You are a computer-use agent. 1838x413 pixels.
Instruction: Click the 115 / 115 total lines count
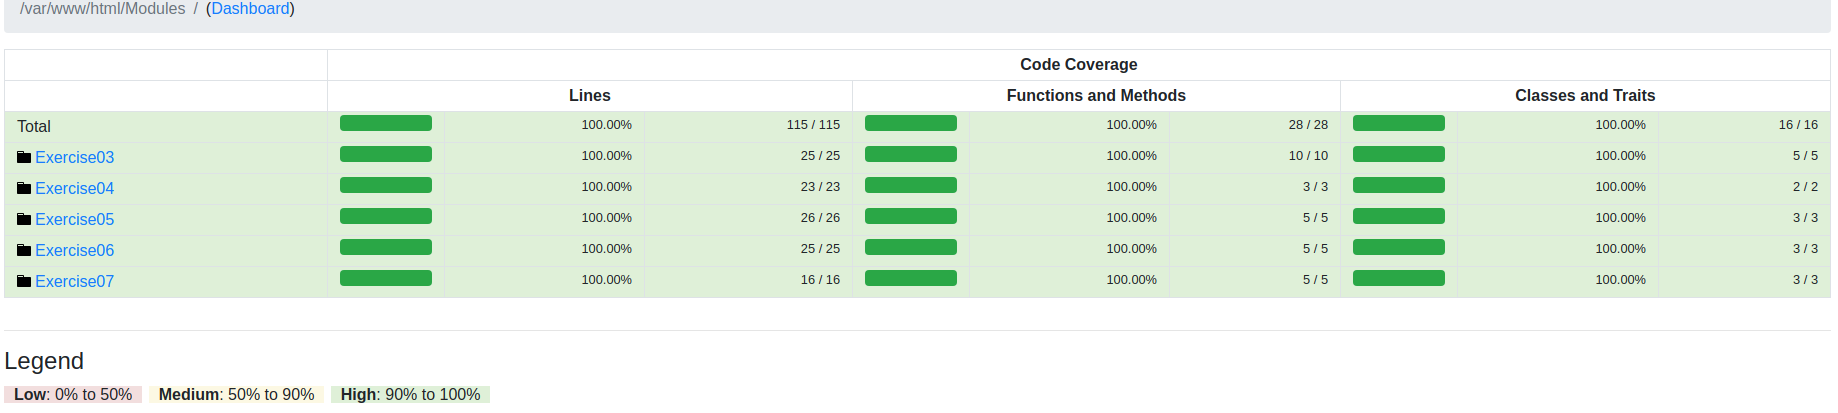pos(813,125)
